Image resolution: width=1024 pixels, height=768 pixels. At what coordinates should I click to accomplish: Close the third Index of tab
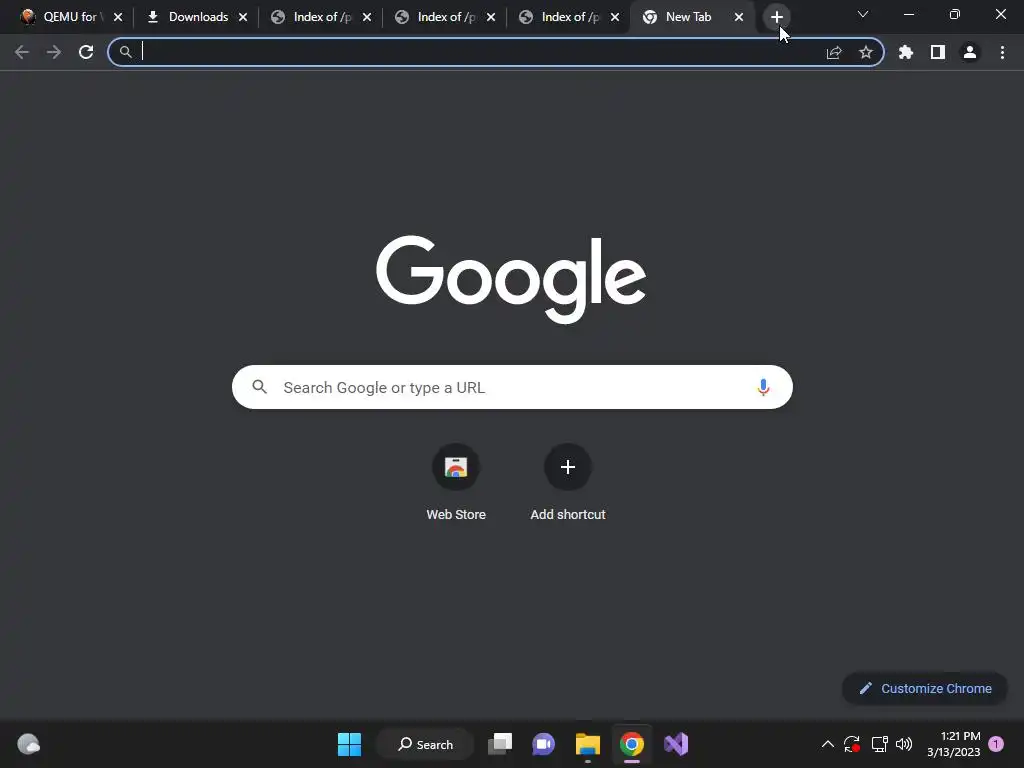(x=615, y=17)
